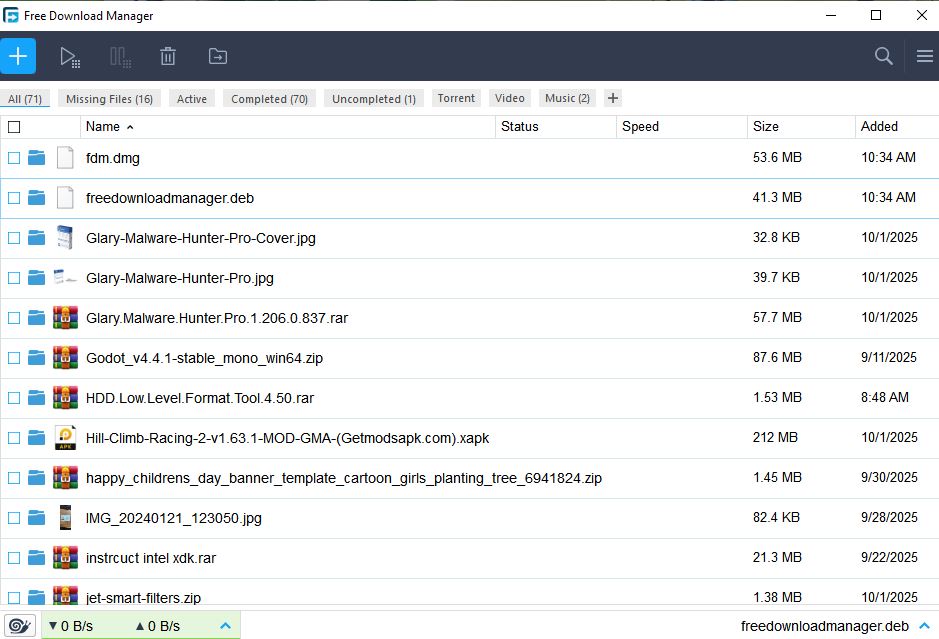Check the box for Godot_v4.4.1-stable_mono_win64.zip
Viewport: 939px width, 639px height.
click(14, 358)
